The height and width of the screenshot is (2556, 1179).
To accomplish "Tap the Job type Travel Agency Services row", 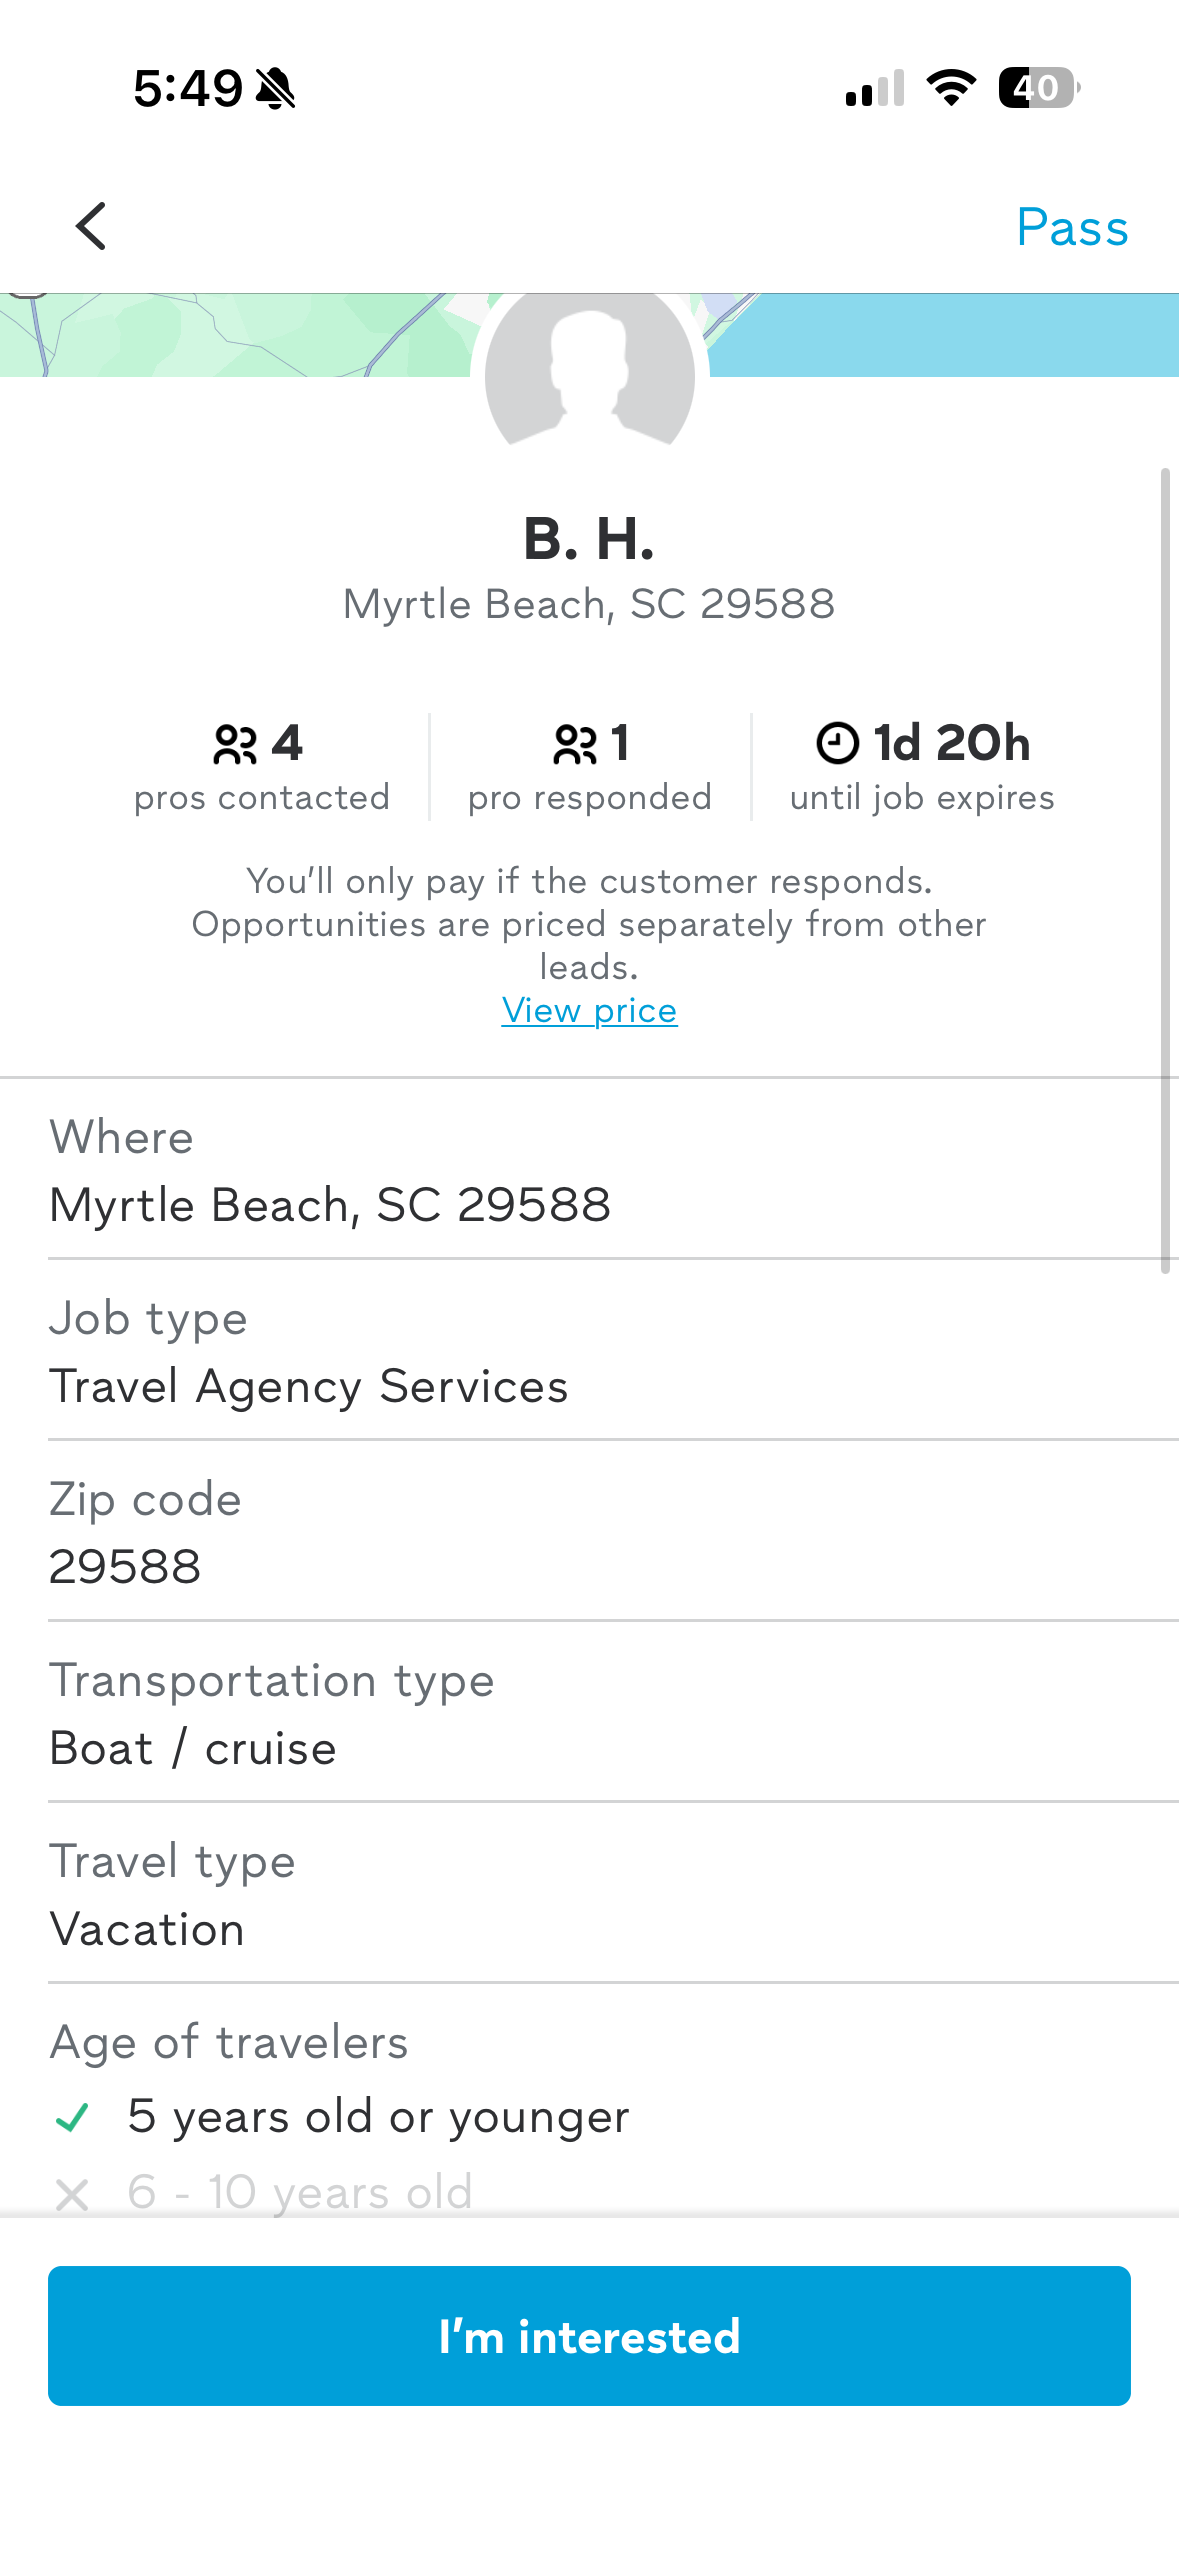I will [589, 1352].
